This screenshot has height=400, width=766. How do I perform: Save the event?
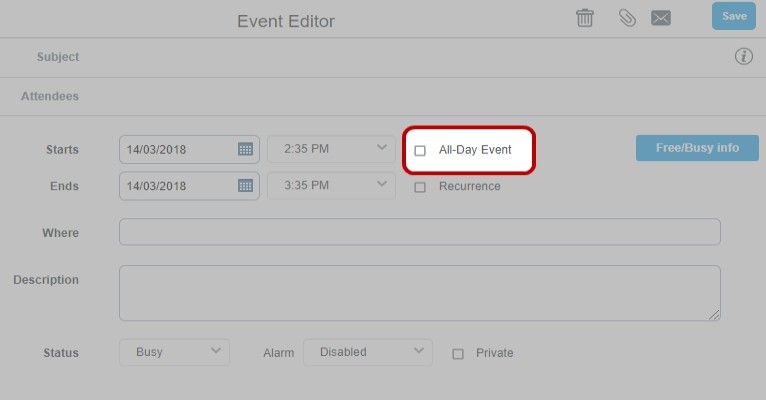coord(734,16)
